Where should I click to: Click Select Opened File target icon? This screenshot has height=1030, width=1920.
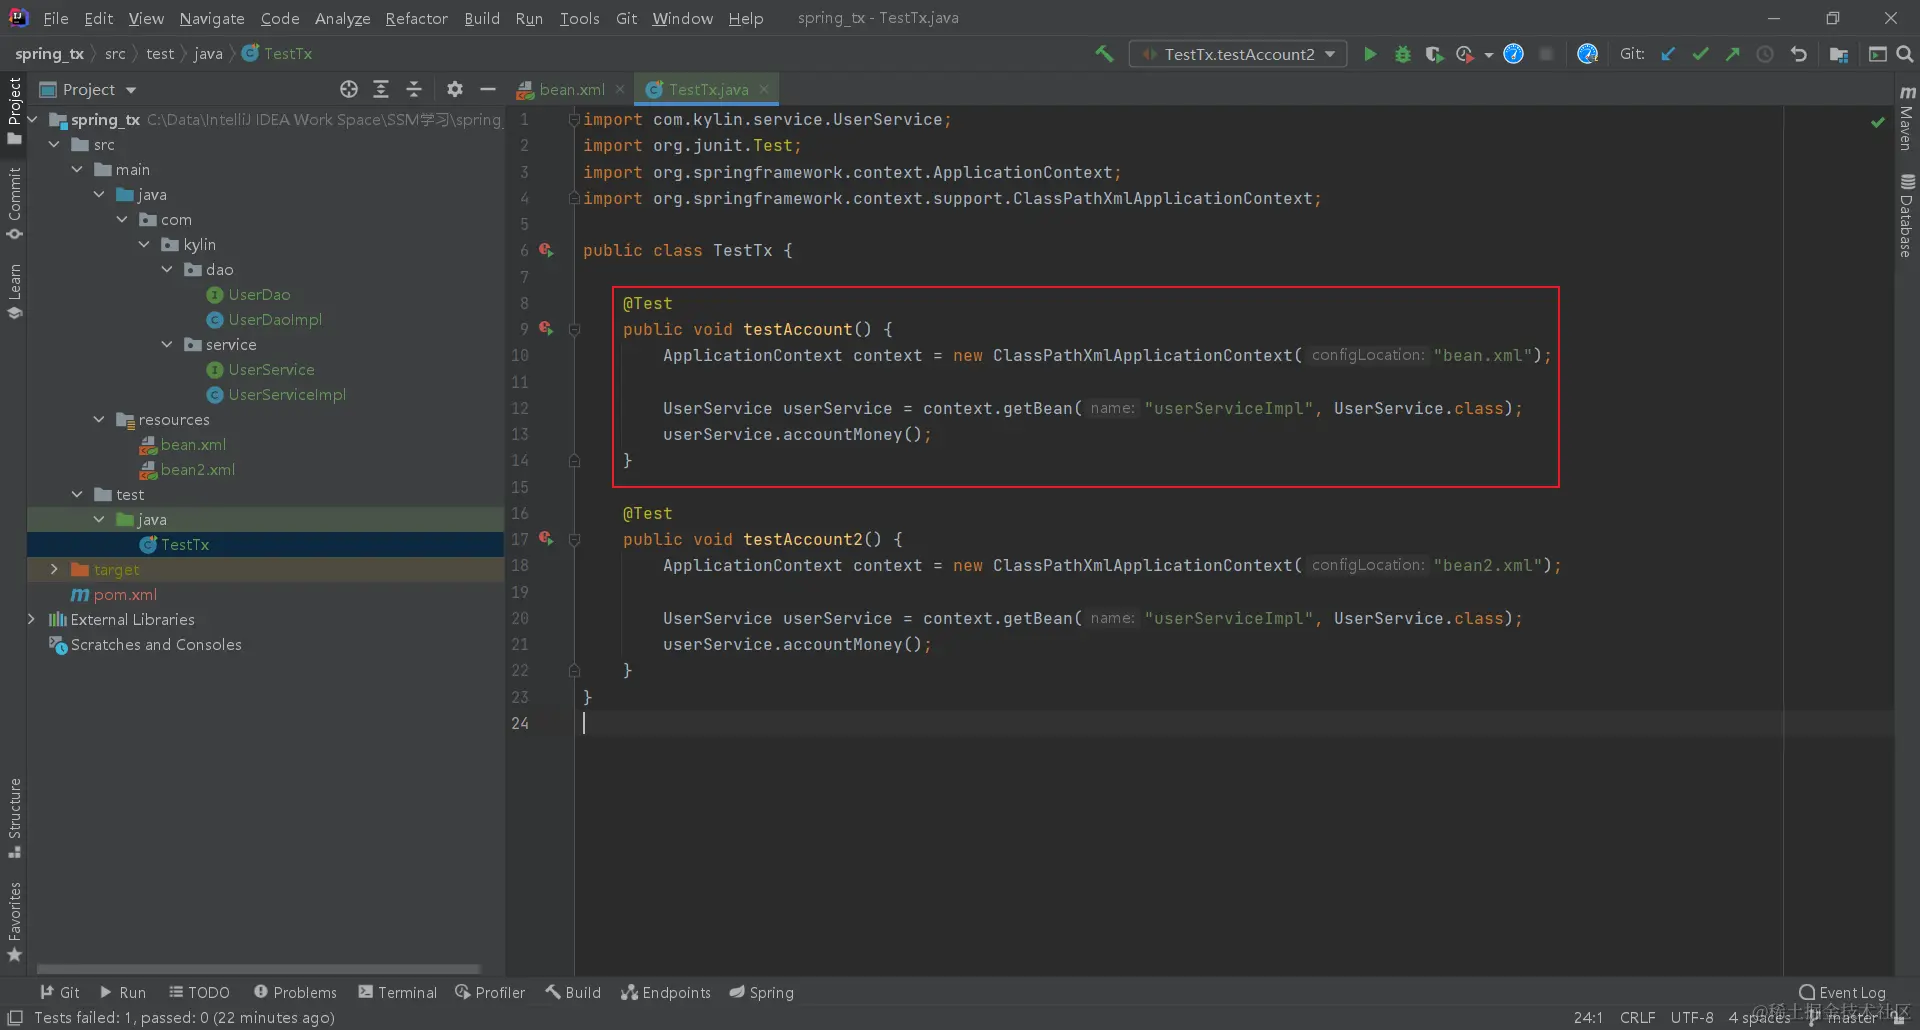point(349,89)
